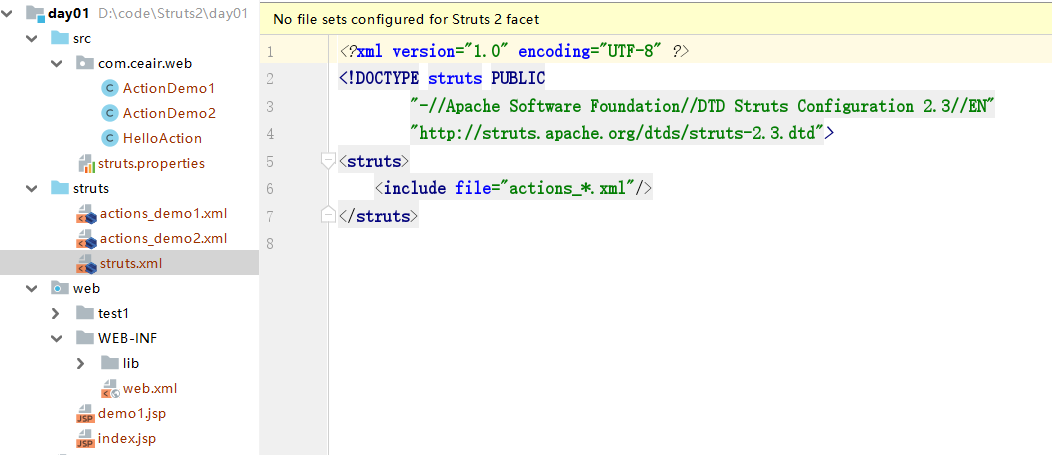Collapse the web folder chevron
This screenshot has height=455, width=1052.
(x=32, y=289)
